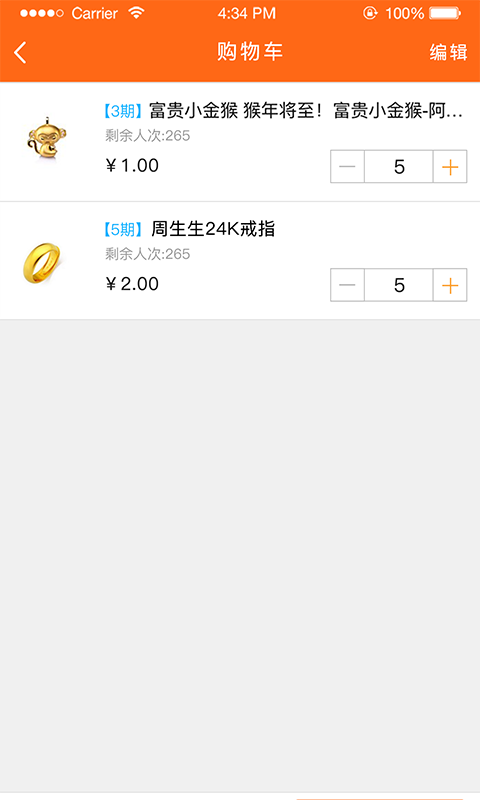Tap the Wi-Fi icon in status bar
The height and width of the screenshot is (800, 480).
[136, 13]
